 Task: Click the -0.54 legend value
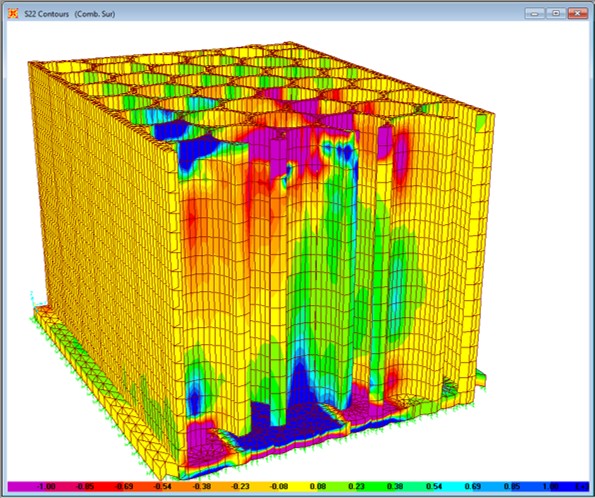163,486
